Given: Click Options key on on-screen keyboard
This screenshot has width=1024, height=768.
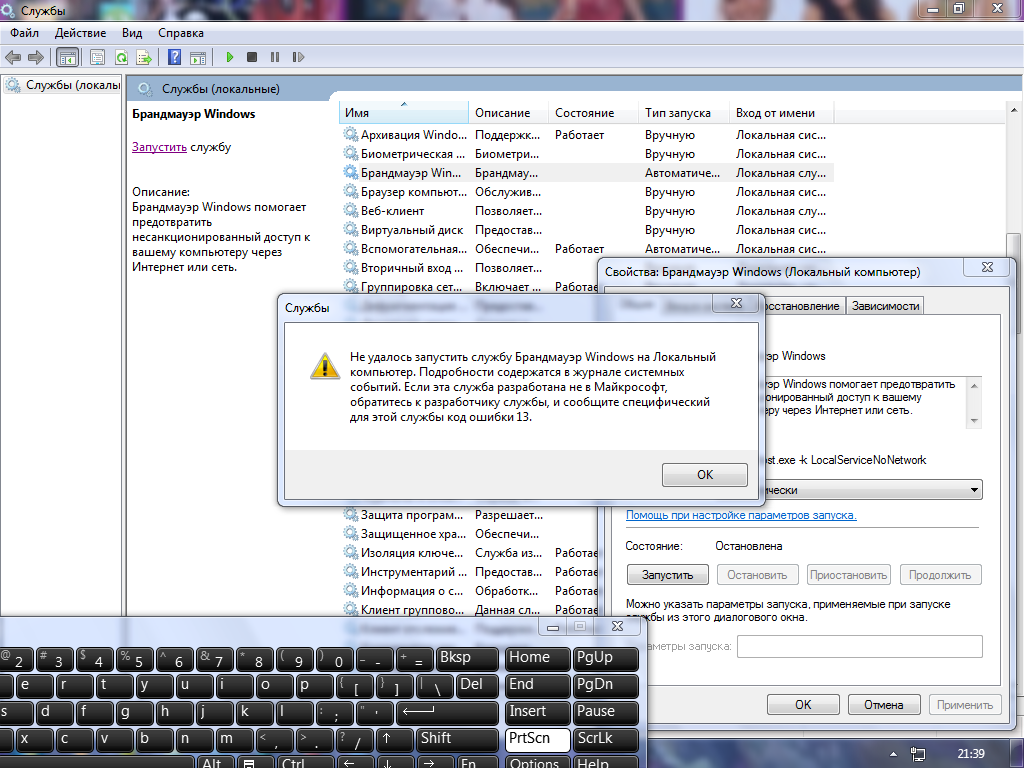Looking at the screenshot, I should (537, 762).
